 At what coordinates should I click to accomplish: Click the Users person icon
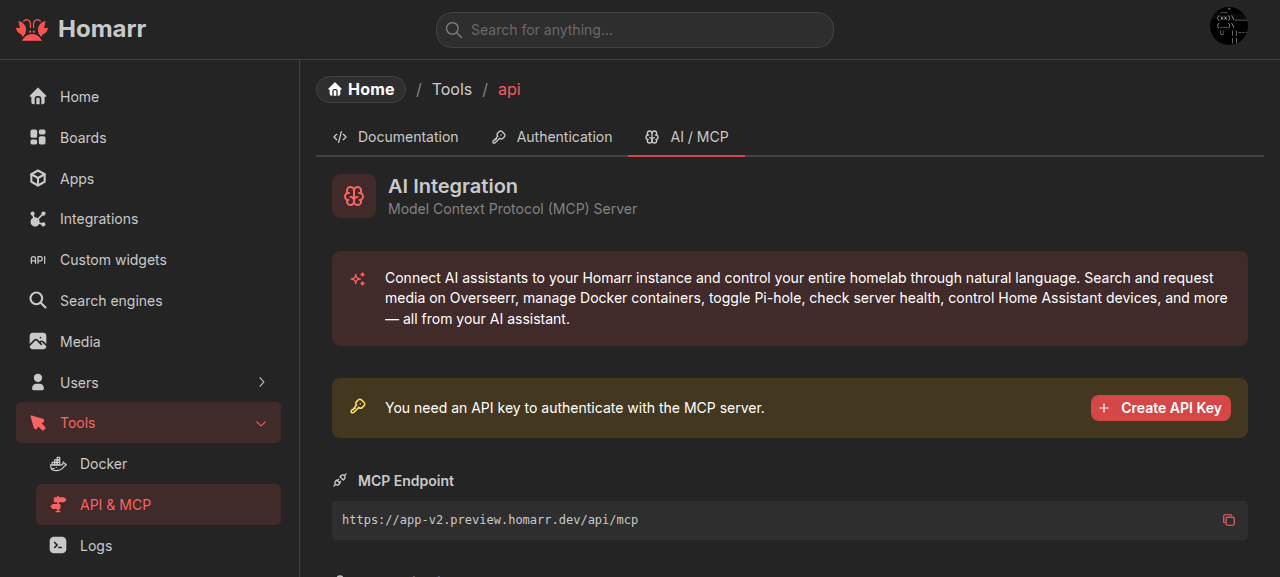pyautogui.click(x=38, y=382)
